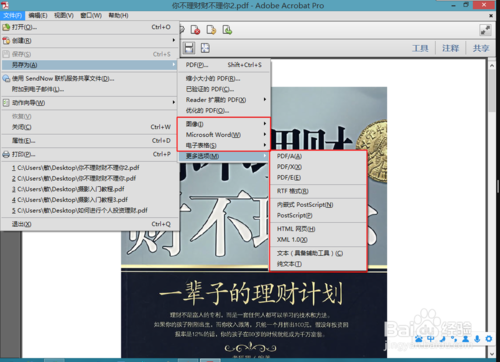Viewport: 500px width, 362px height.
Task: Open 属性(E)... document properties
Action: click(x=89, y=141)
